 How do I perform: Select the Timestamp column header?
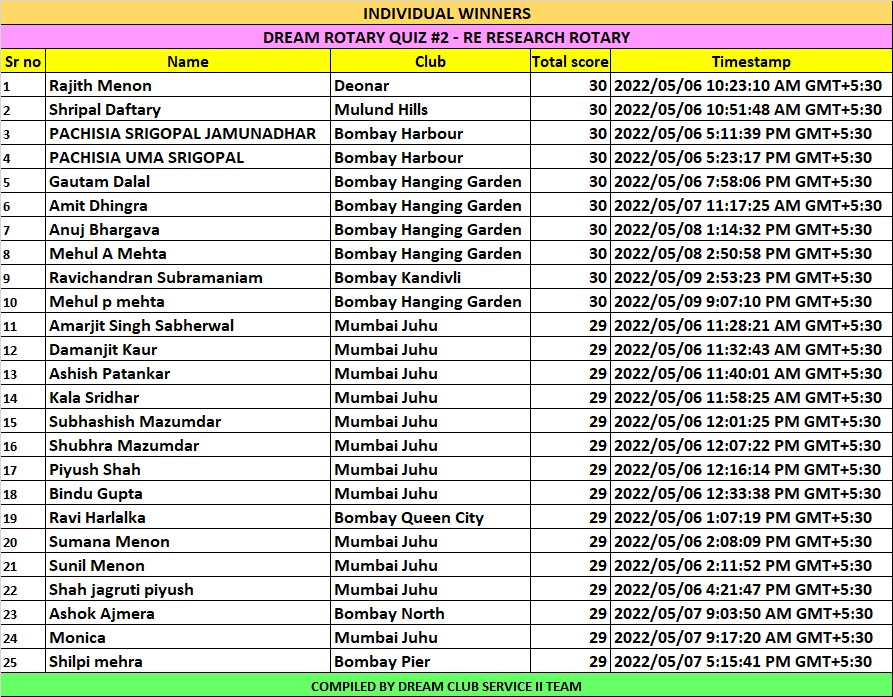click(751, 61)
